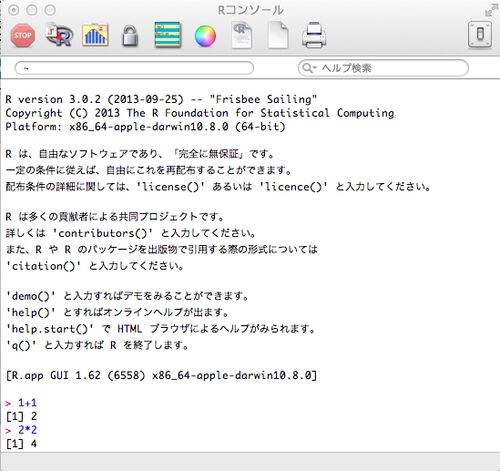Screen dimensions: 500x471
Task: Open the Quartz bar chart window icon
Action: click(x=95, y=35)
